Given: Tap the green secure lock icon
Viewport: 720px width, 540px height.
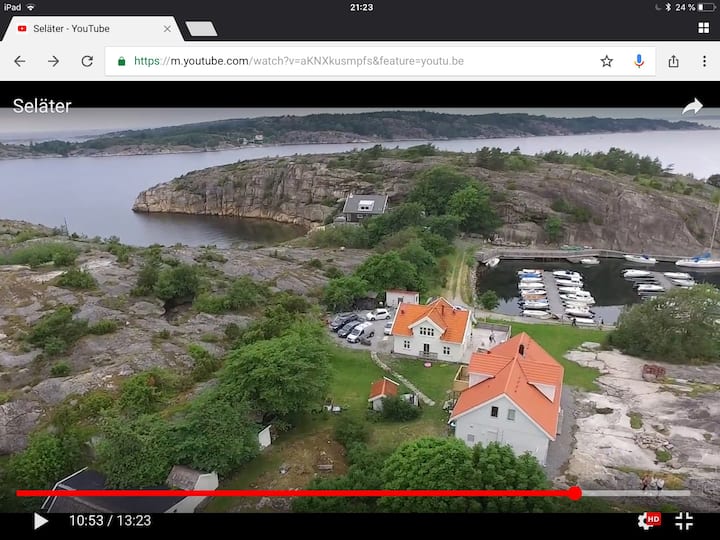Looking at the screenshot, I should pos(122,61).
